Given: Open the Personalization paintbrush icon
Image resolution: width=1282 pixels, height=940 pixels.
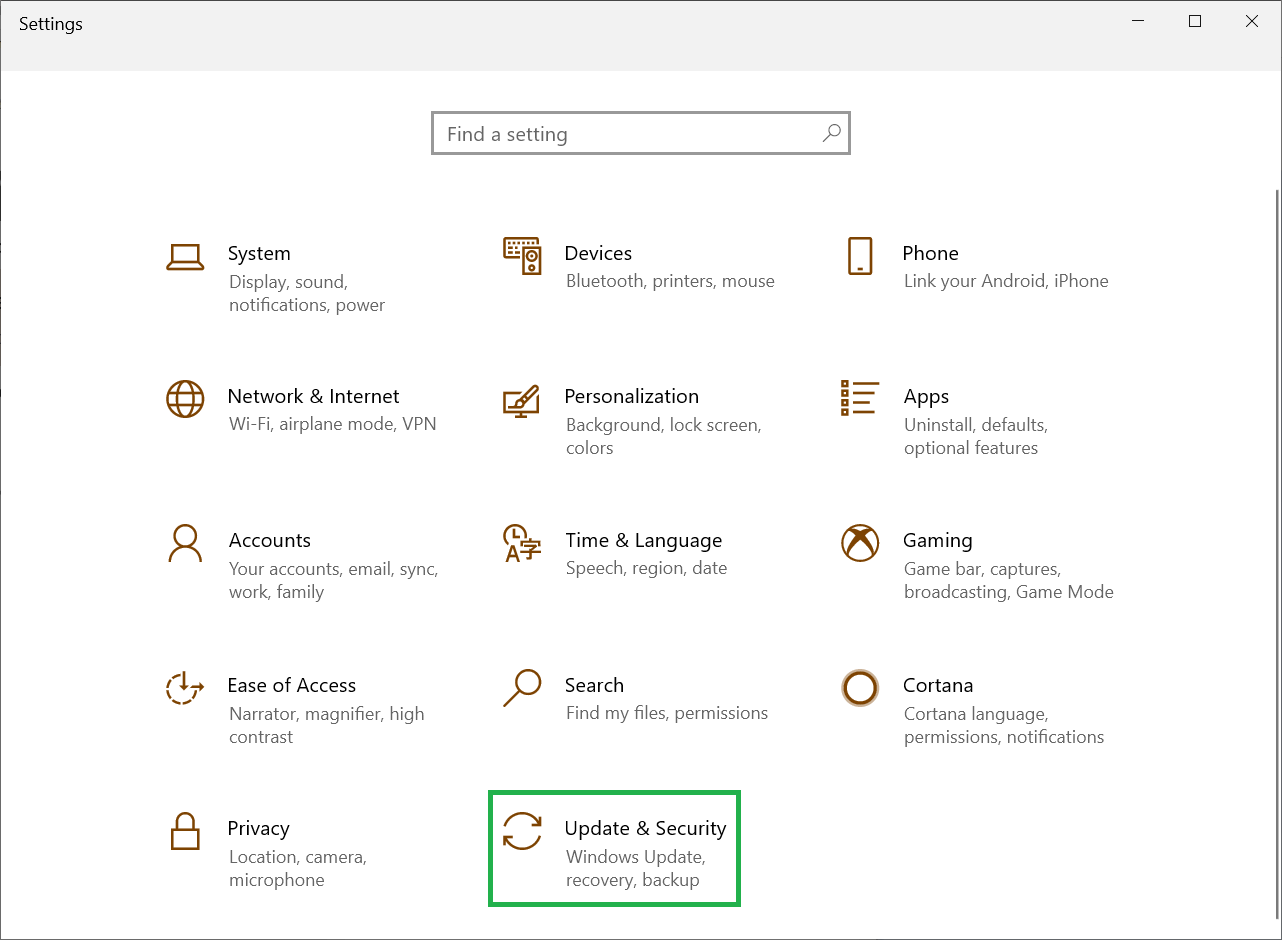Looking at the screenshot, I should pyautogui.click(x=521, y=400).
